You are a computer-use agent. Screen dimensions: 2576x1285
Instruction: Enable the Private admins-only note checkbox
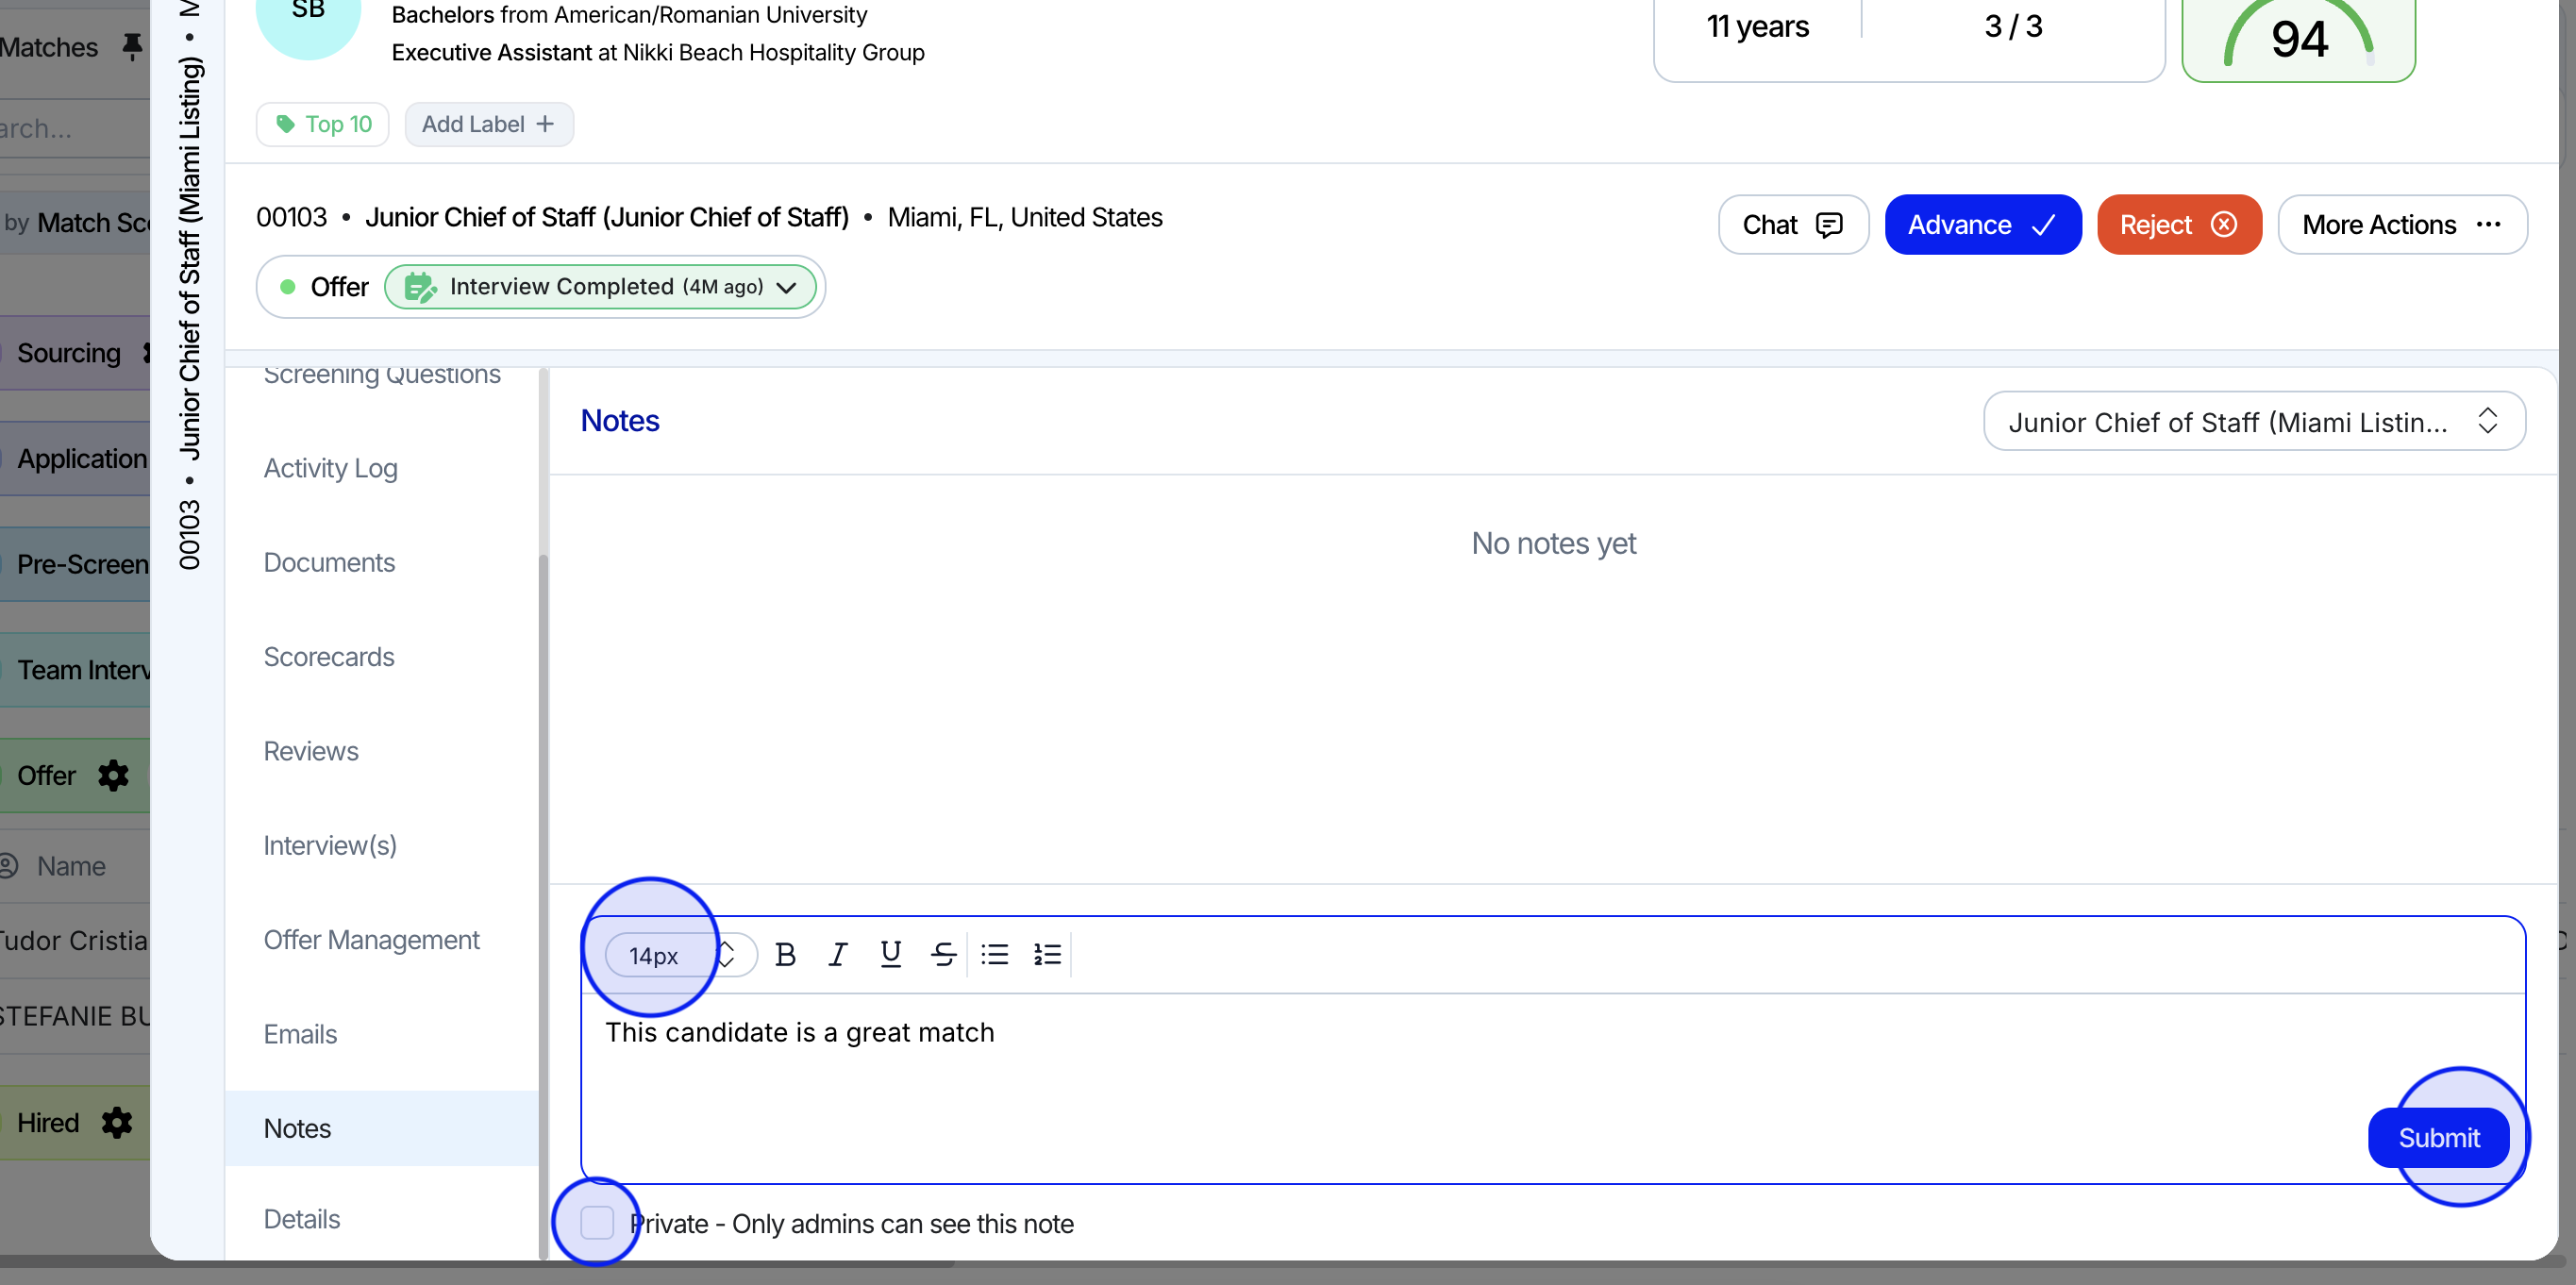tap(597, 1222)
